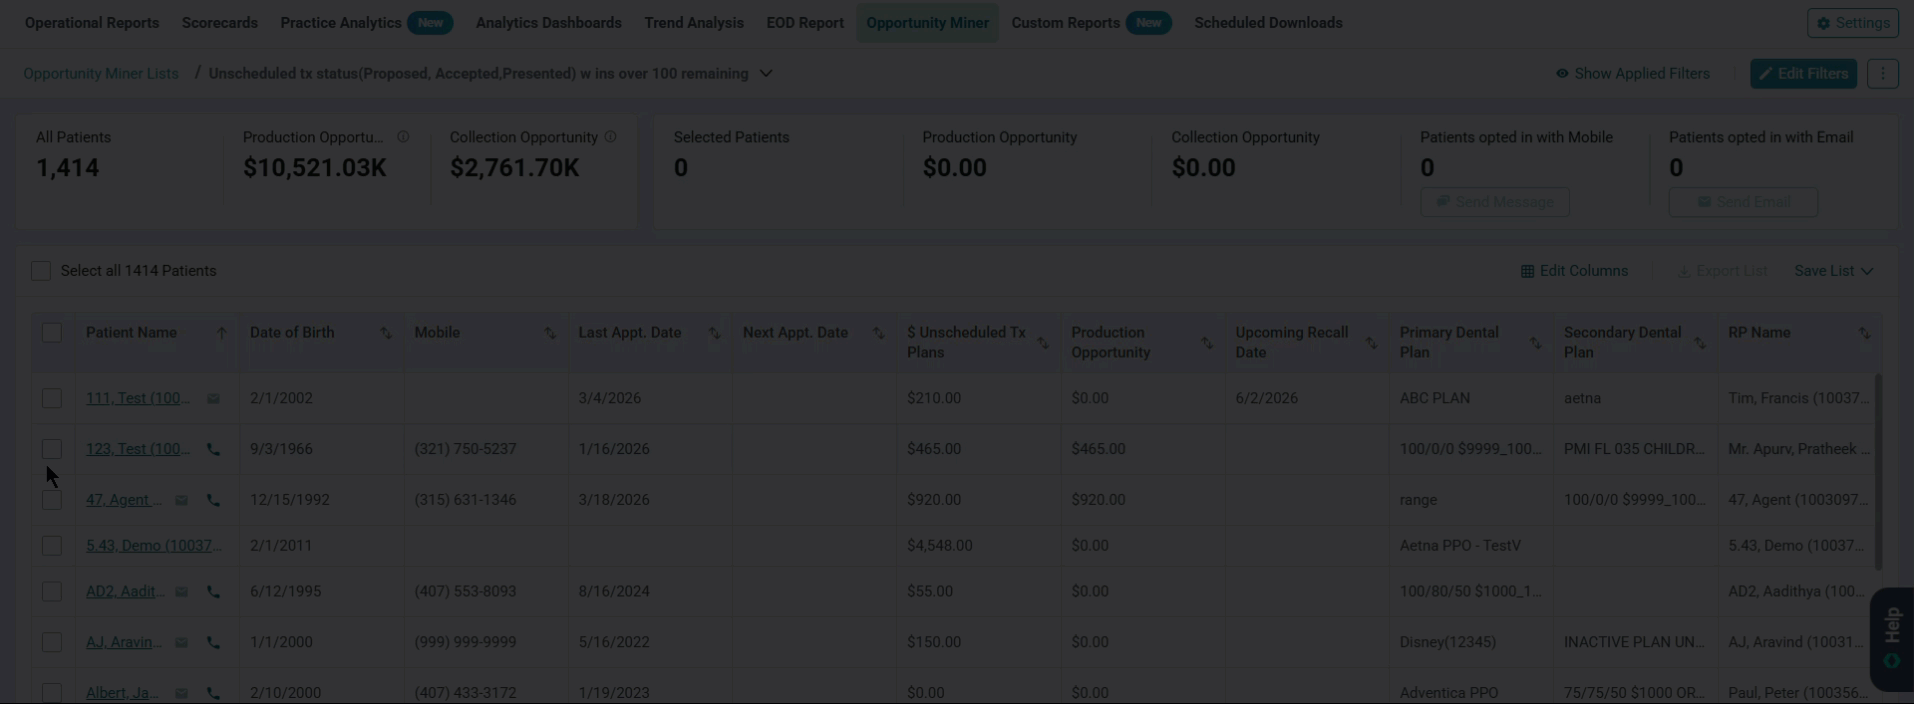Screen dimensions: 1914x704
Task: Open patient link 111, Test
Action: (x=138, y=398)
